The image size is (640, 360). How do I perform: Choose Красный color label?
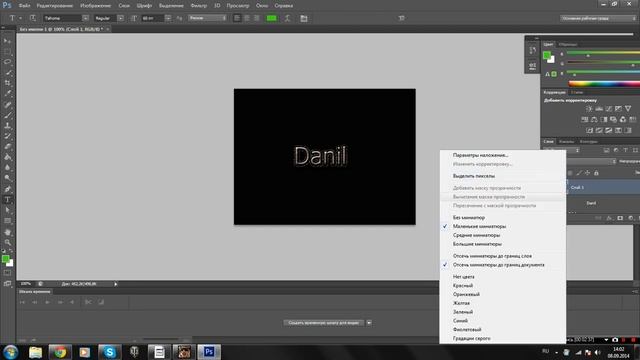(x=463, y=286)
